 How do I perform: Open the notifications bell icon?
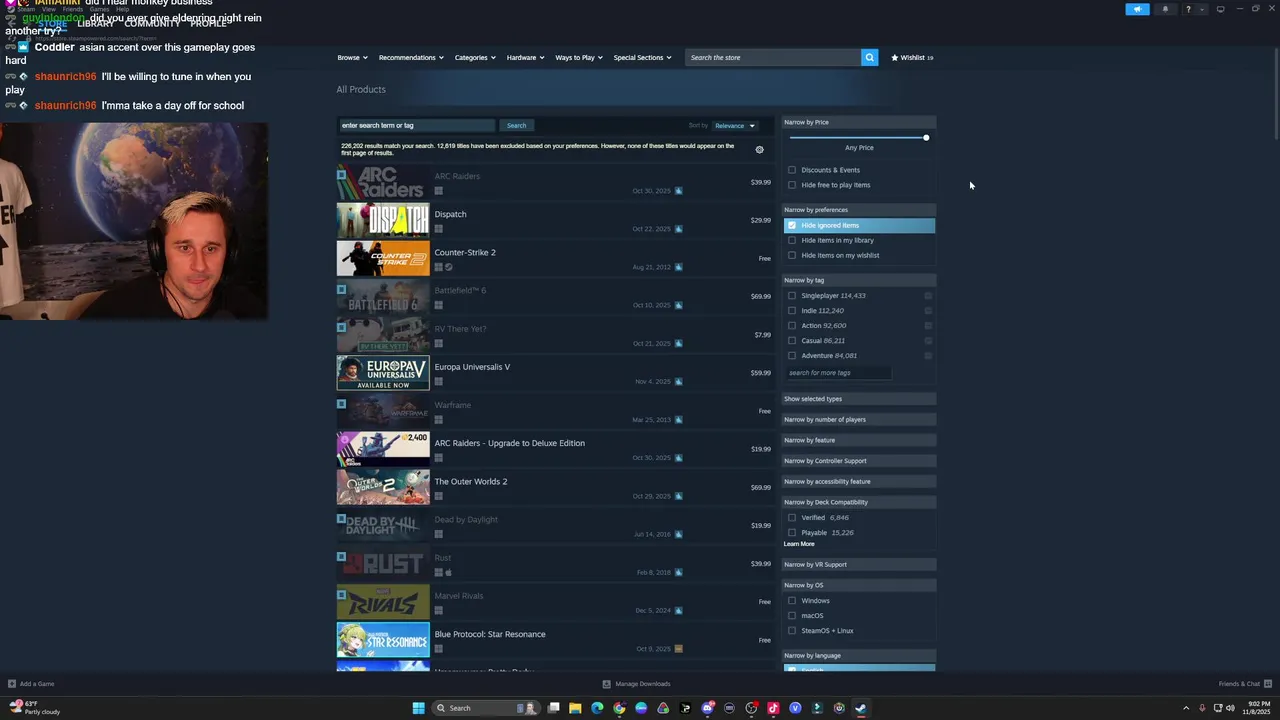click(1165, 9)
